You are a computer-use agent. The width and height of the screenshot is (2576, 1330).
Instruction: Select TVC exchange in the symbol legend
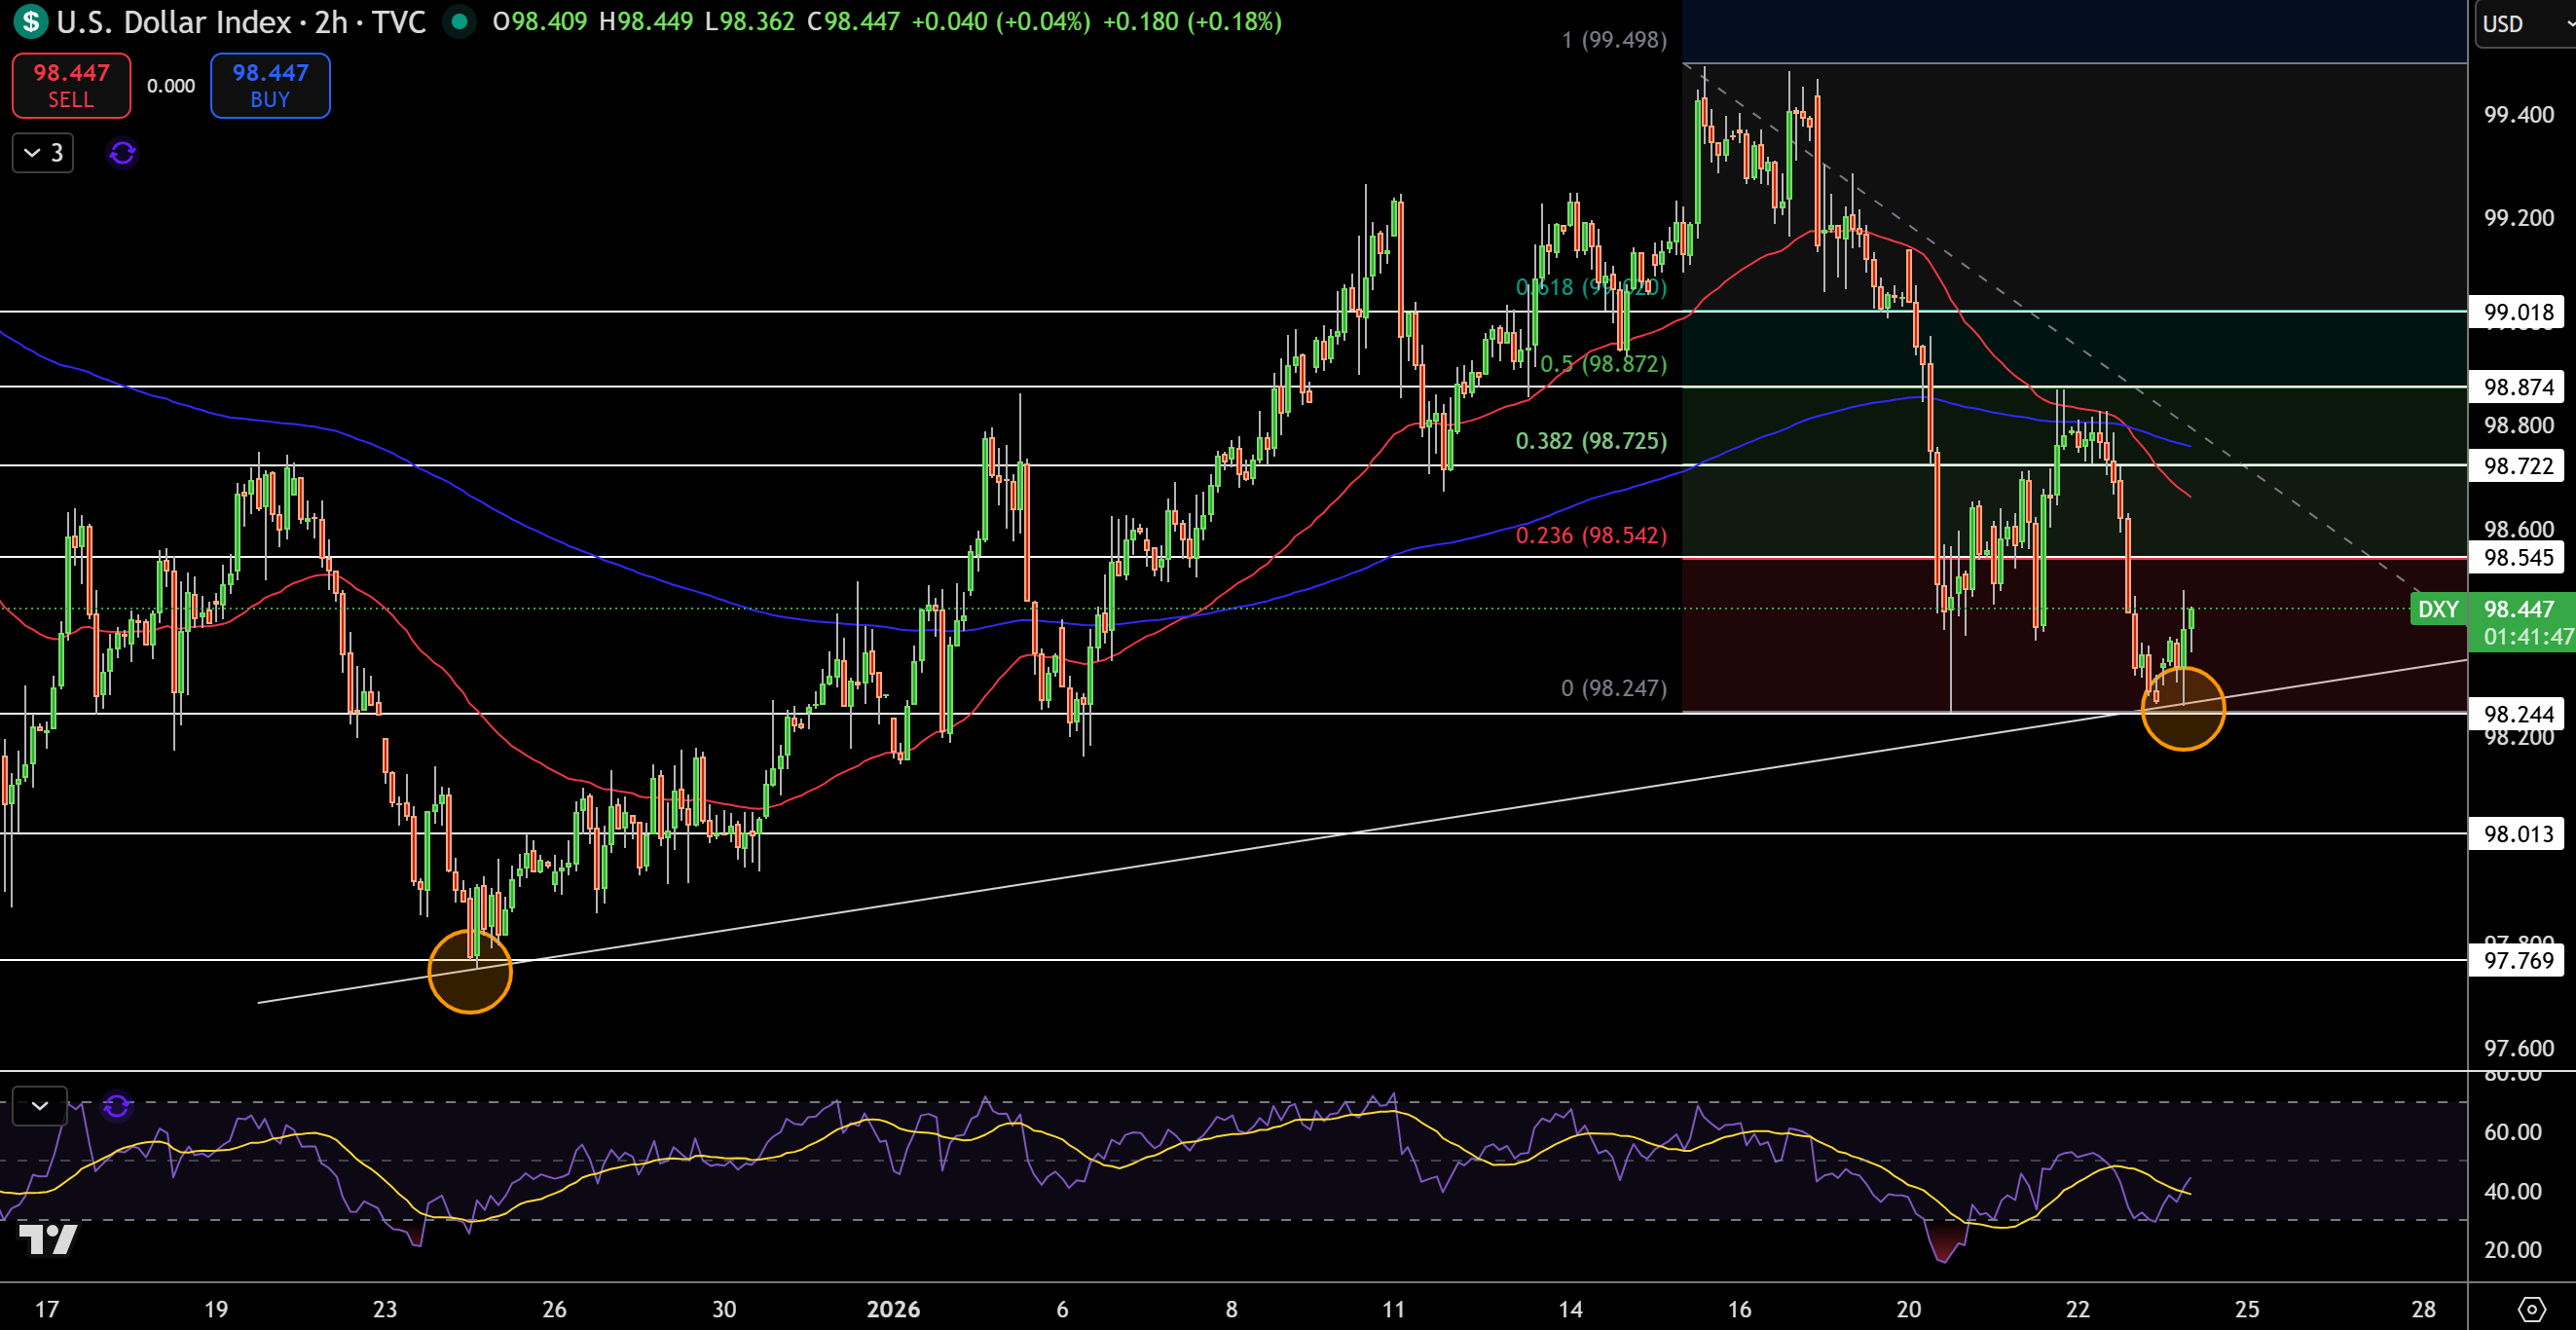coord(399,22)
